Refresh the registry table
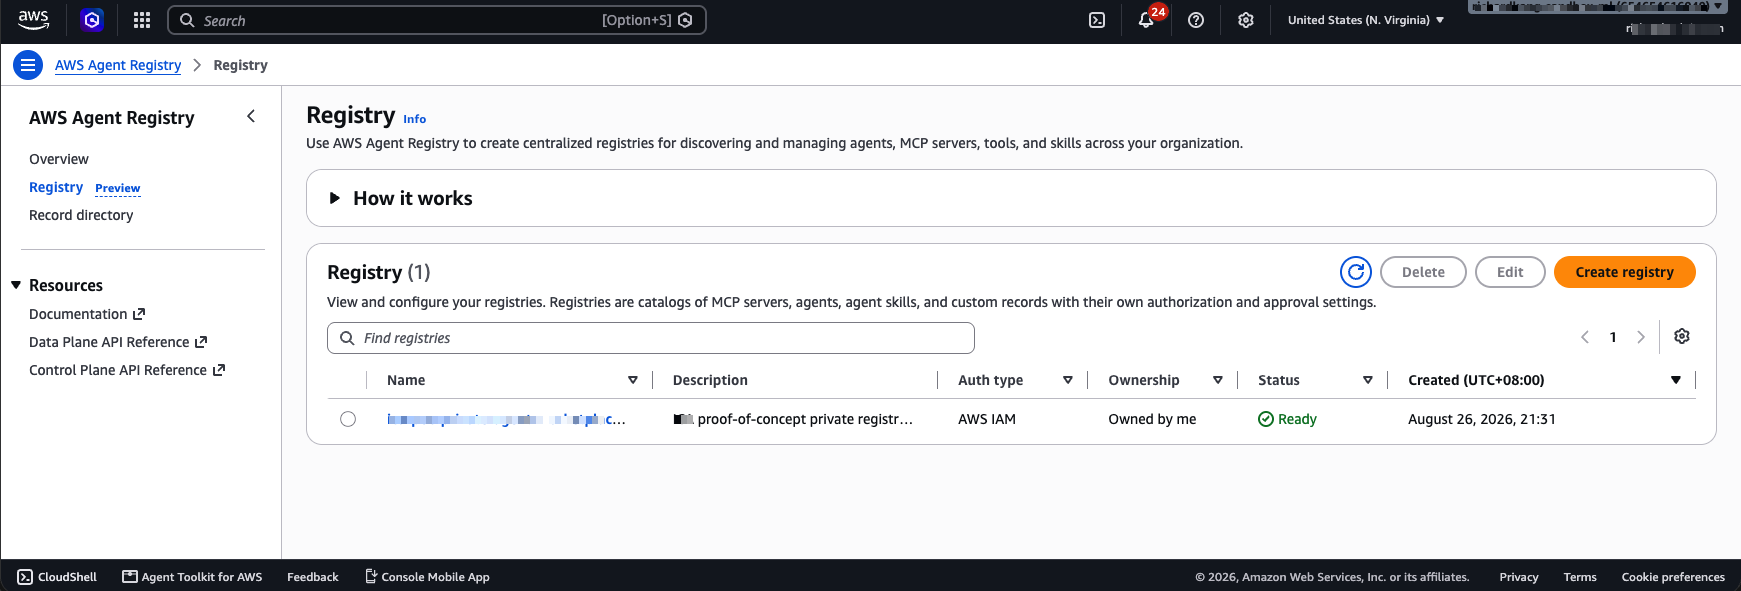1741x591 pixels. coord(1356,272)
